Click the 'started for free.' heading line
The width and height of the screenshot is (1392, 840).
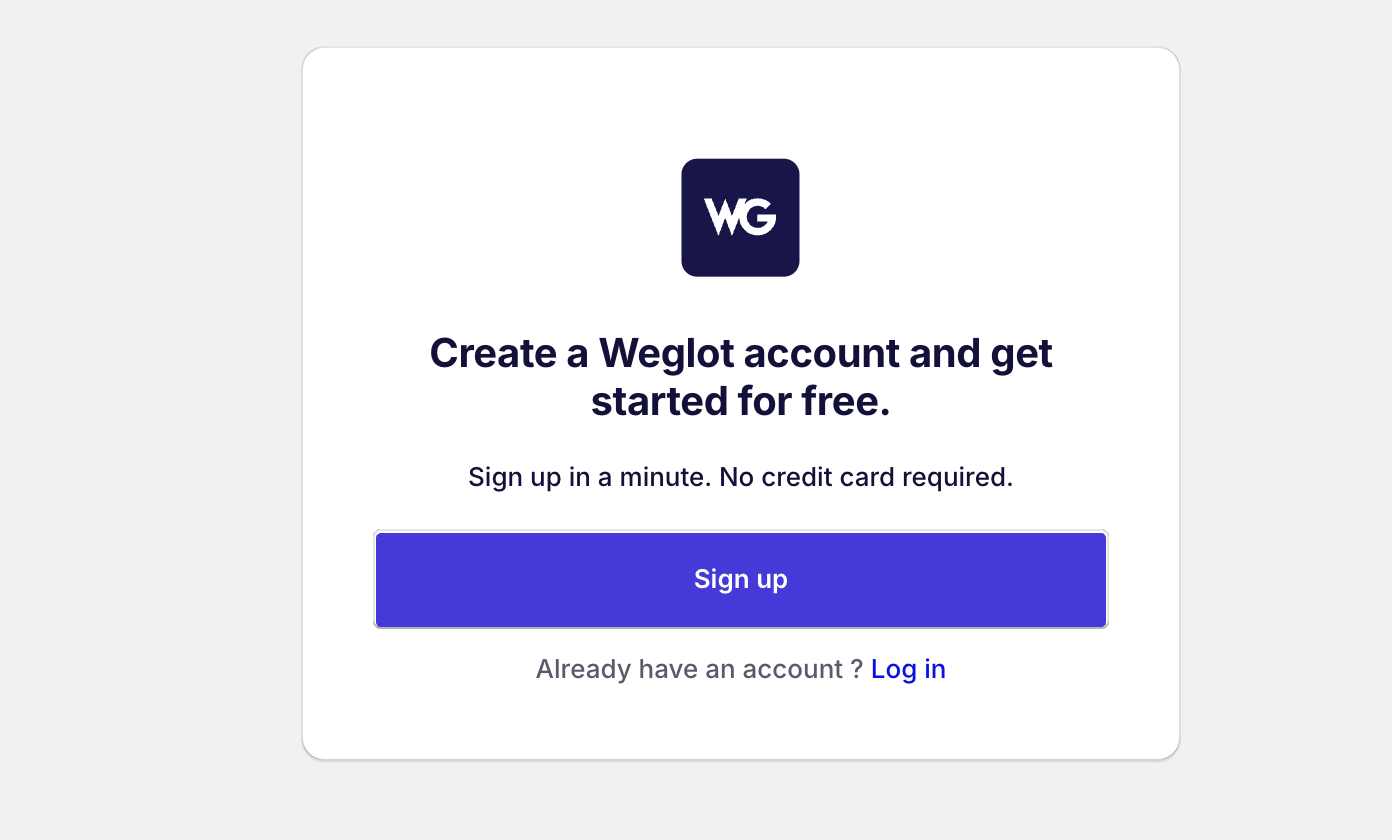(741, 401)
